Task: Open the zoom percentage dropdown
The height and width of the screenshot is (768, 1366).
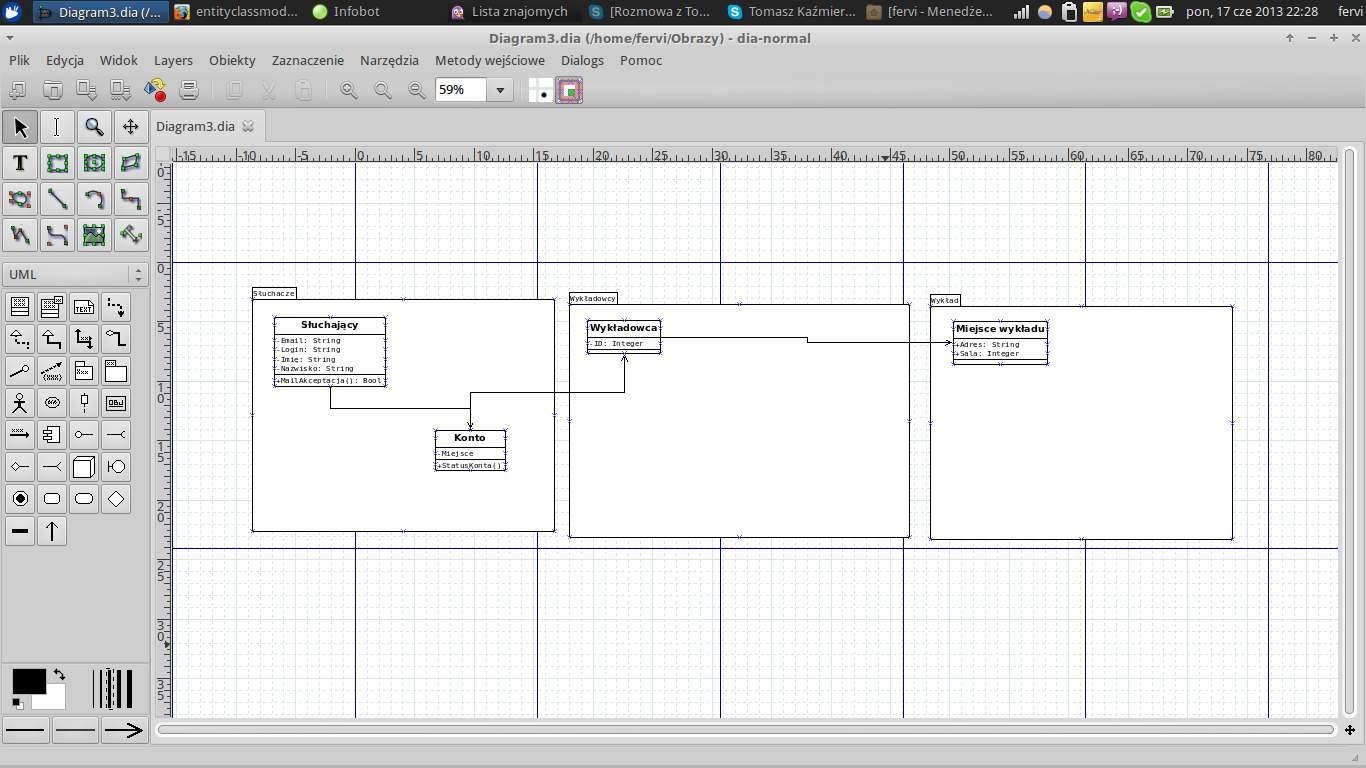Action: (500, 91)
